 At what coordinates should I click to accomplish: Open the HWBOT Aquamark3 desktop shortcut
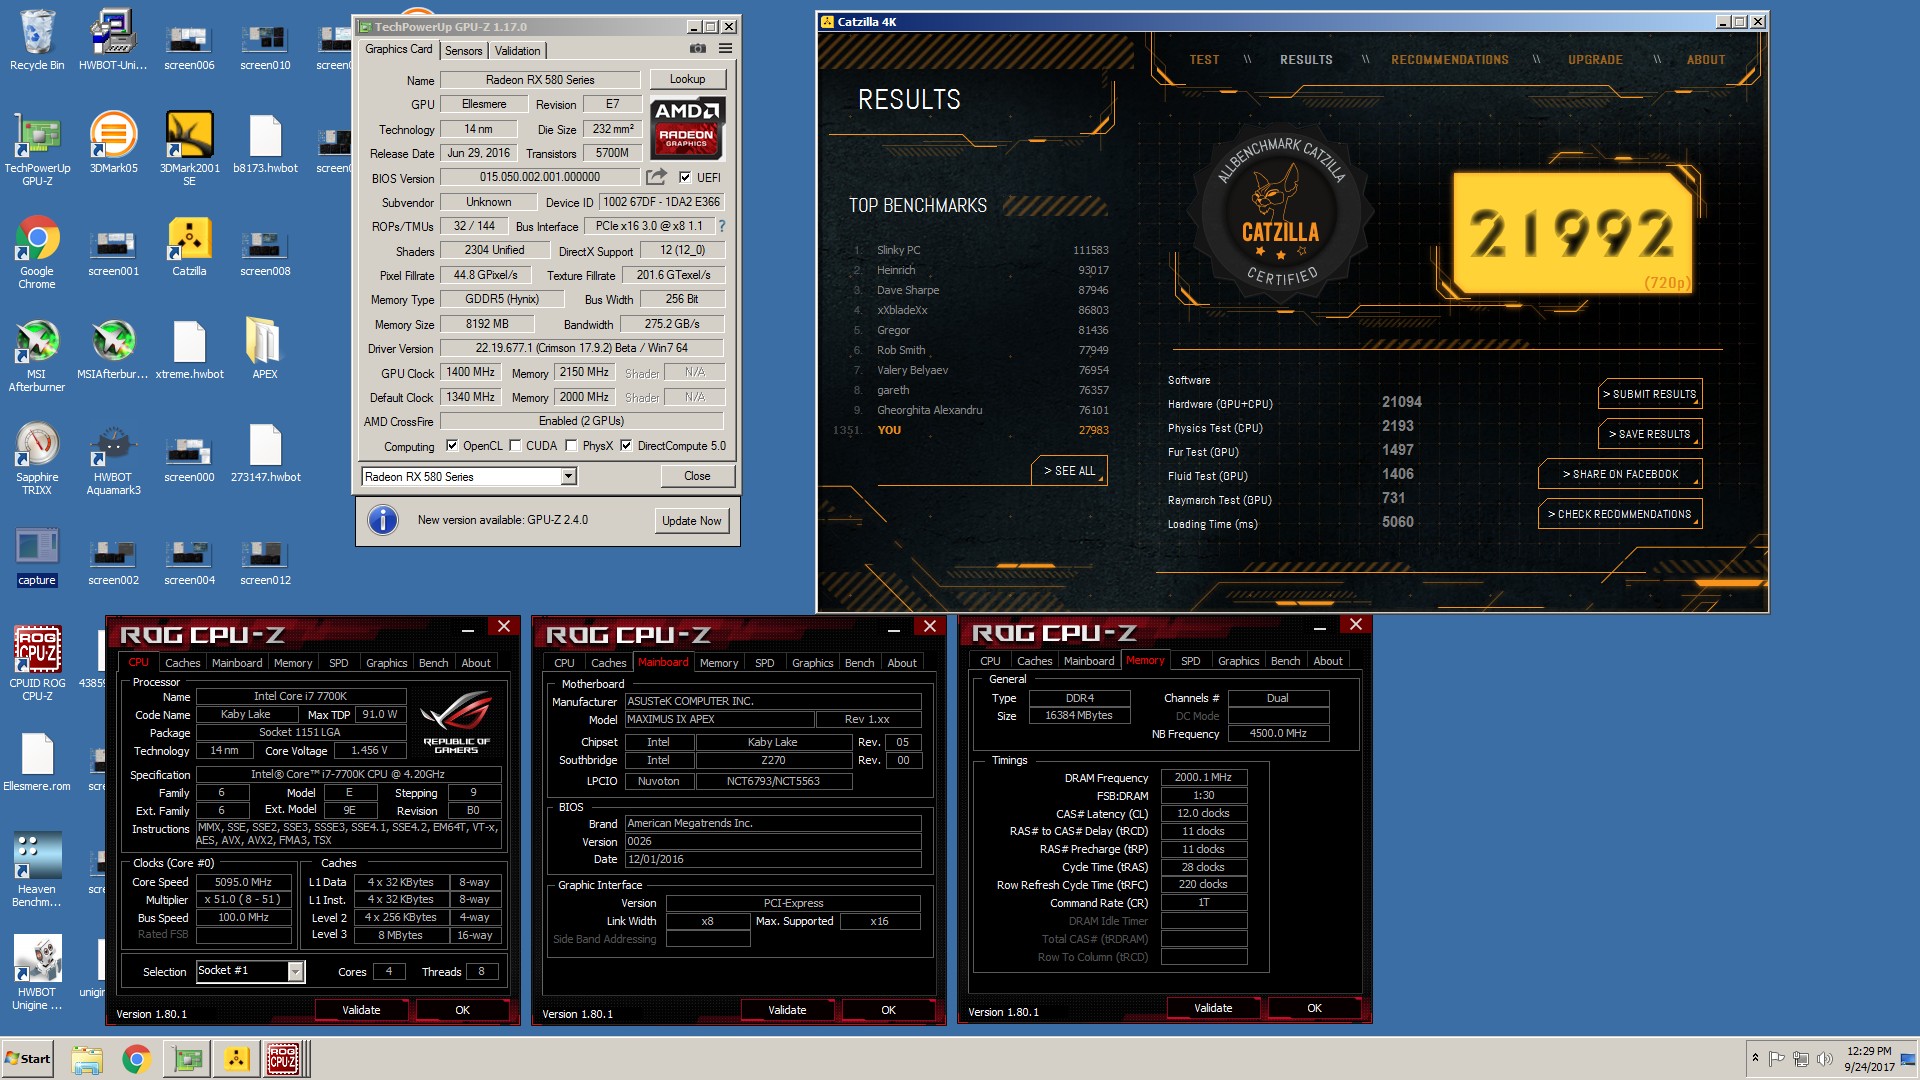113,459
